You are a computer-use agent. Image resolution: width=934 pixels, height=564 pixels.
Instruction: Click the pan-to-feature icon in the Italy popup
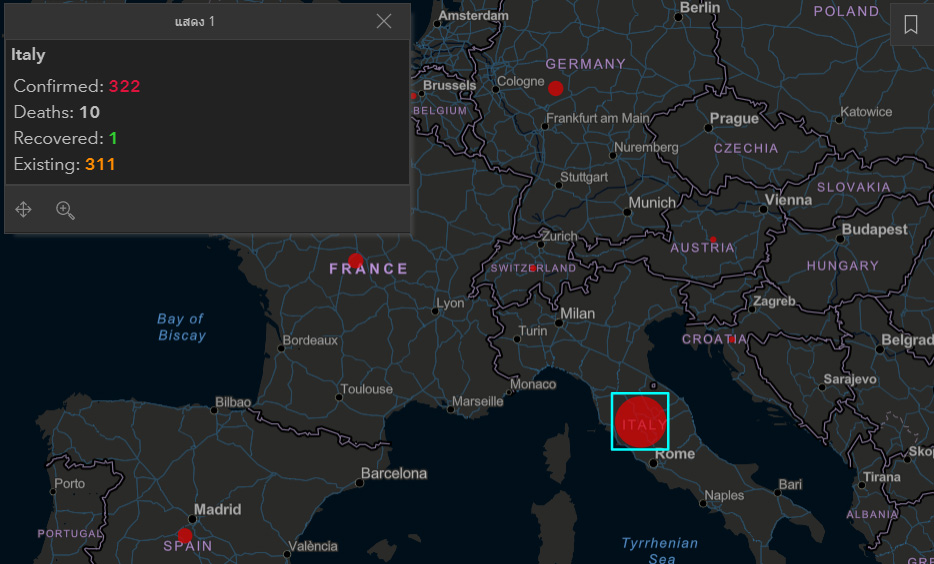(24, 210)
